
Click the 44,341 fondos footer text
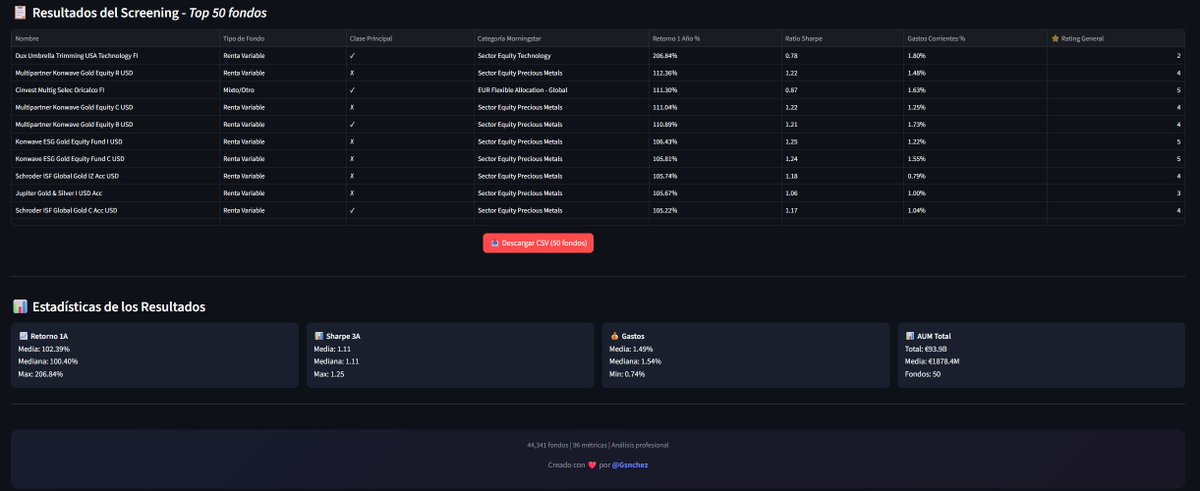[548, 444]
